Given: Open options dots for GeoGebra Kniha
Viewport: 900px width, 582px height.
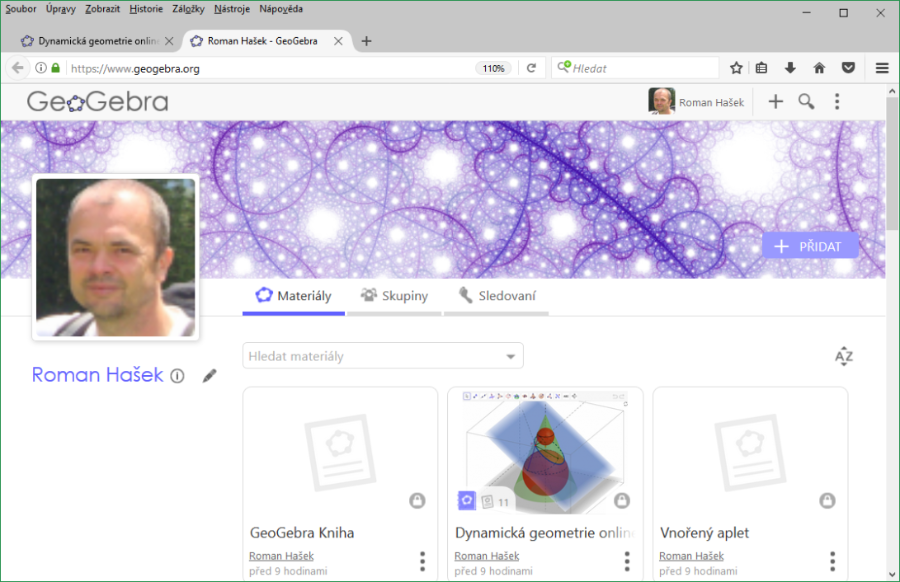Looking at the screenshot, I should click(x=422, y=561).
